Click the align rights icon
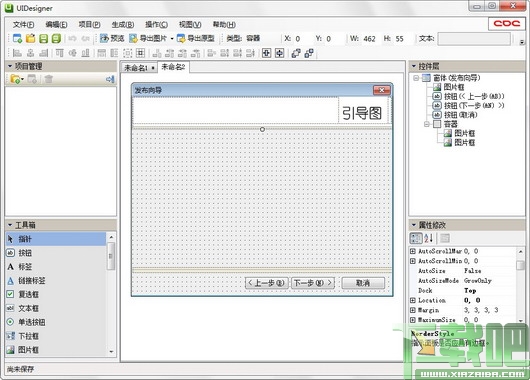 (44, 53)
